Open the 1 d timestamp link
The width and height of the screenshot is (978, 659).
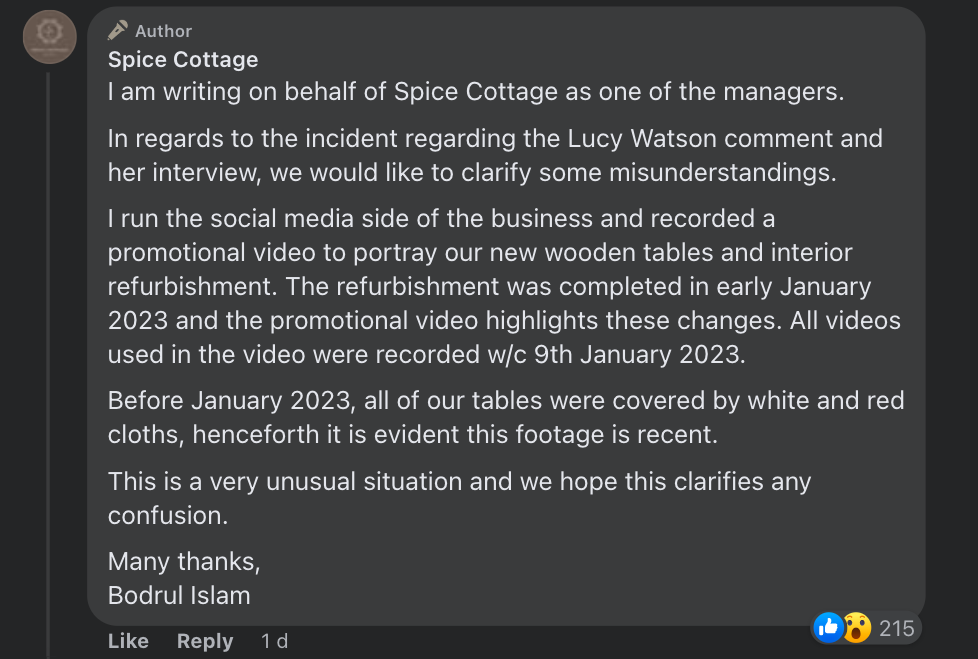[274, 641]
